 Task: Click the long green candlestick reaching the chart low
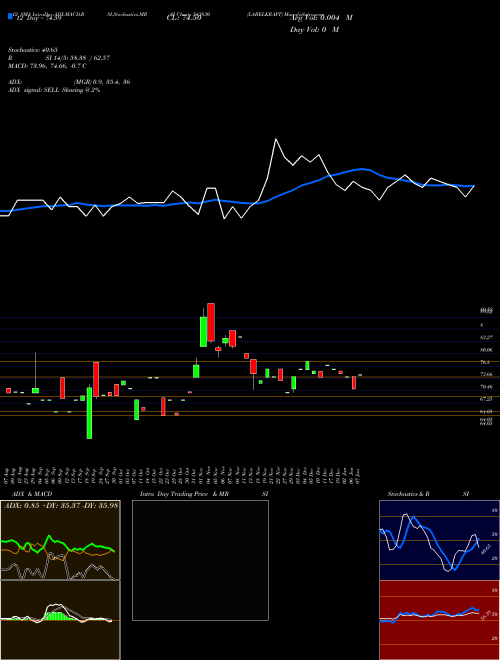[x=89, y=413]
